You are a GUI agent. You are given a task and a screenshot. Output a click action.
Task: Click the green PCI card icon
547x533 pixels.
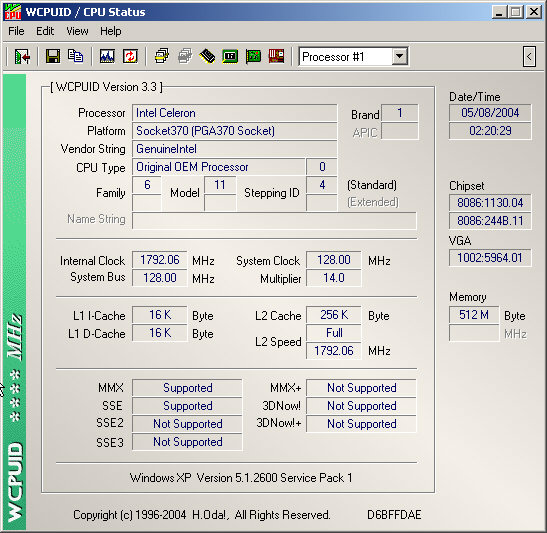(x=253, y=56)
